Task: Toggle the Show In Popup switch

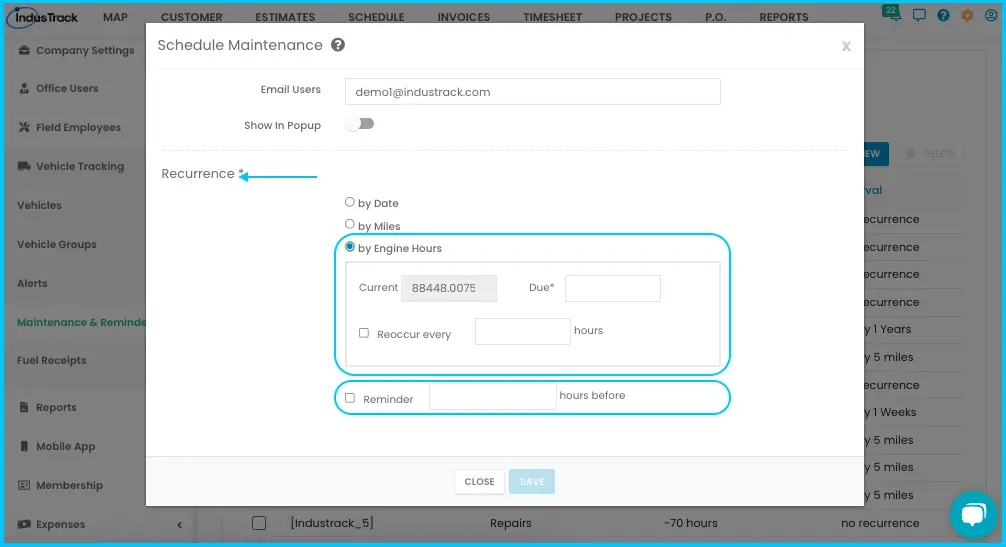Action: click(x=359, y=124)
